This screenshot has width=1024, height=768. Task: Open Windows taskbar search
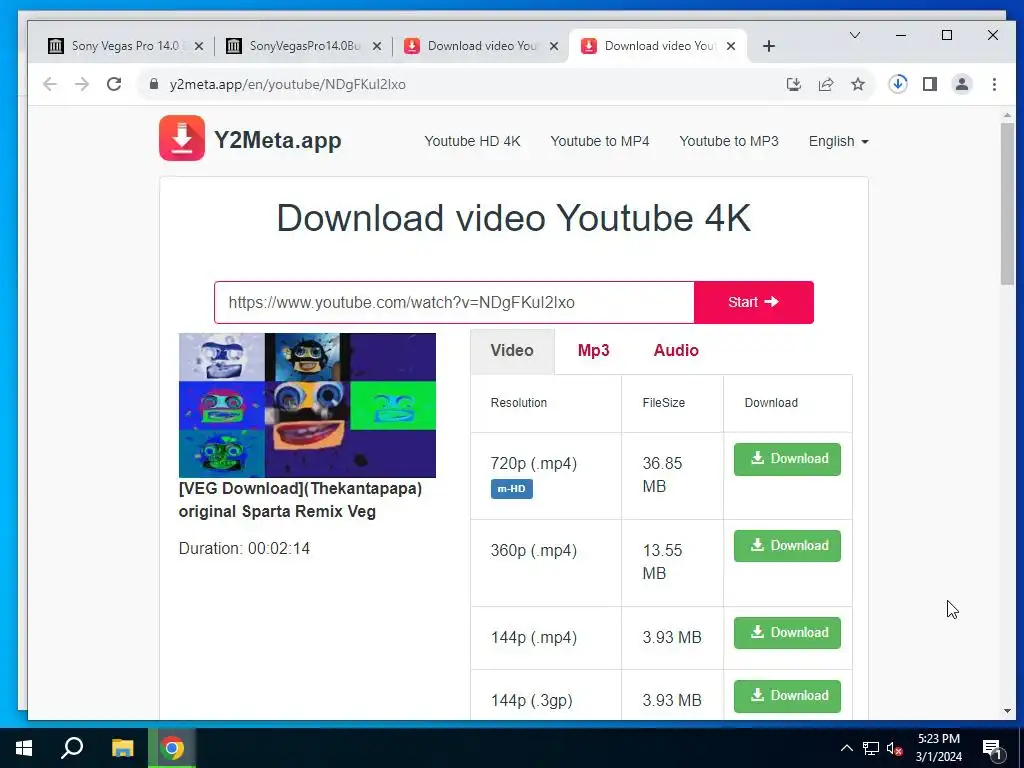72,748
